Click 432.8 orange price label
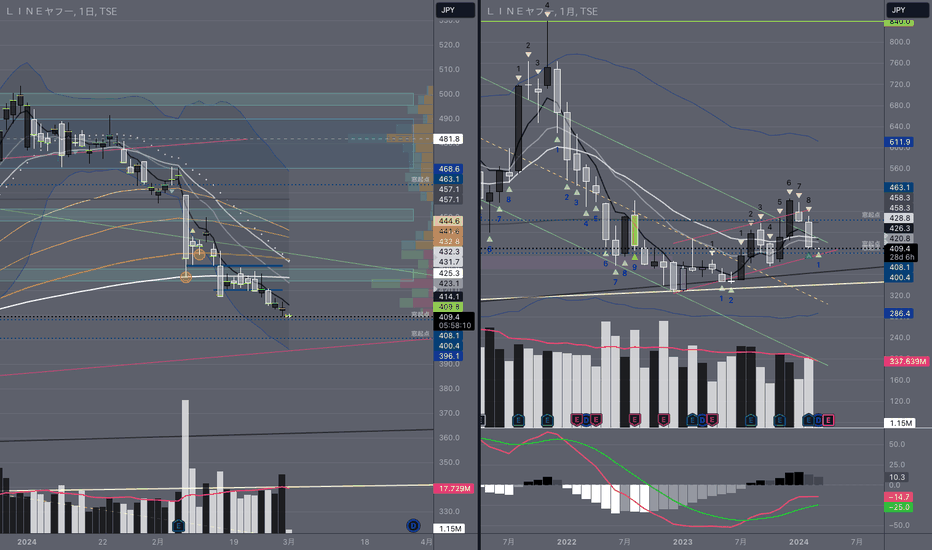The image size is (932, 550). pyautogui.click(x=449, y=241)
